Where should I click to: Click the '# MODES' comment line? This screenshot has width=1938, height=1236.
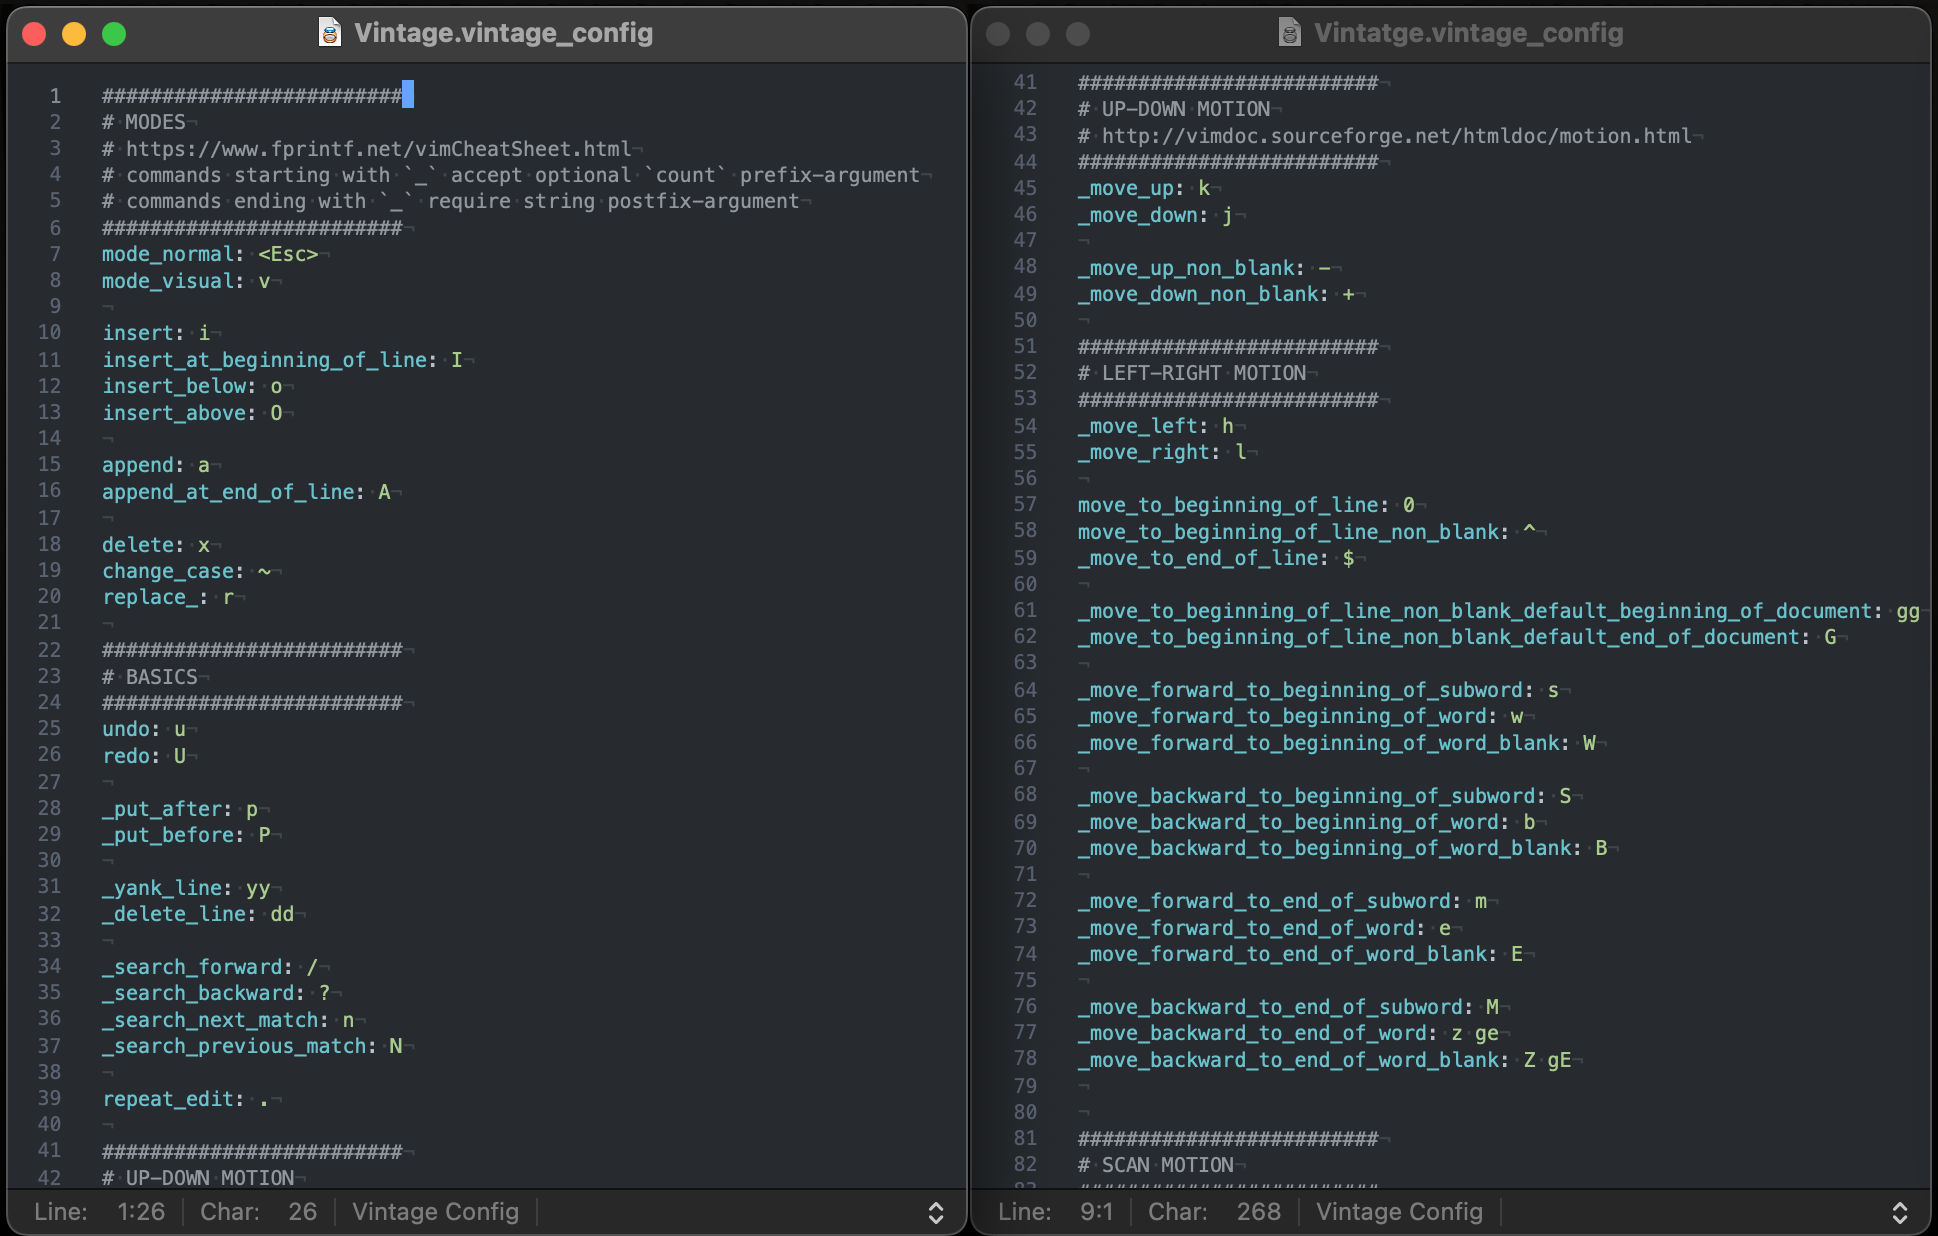(x=144, y=122)
